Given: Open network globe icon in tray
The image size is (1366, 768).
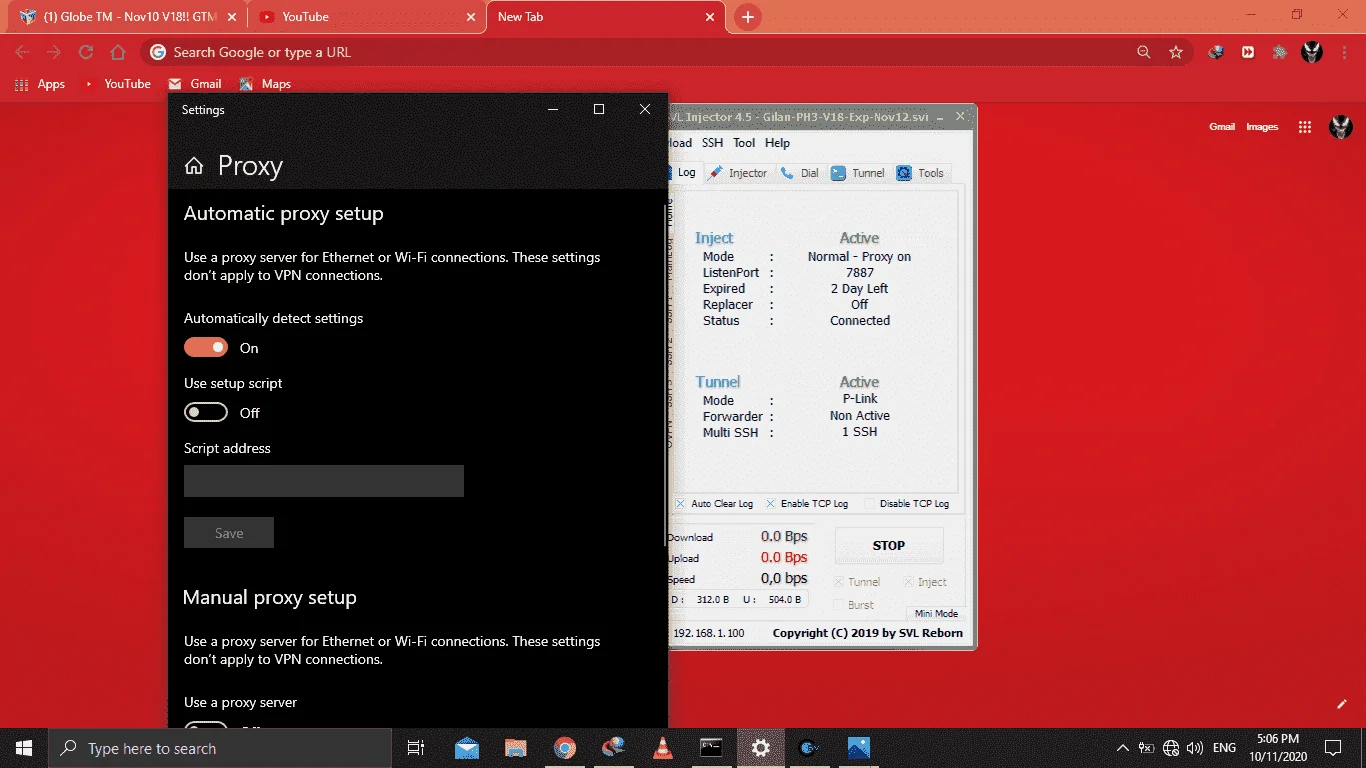Looking at the screenshot, I should [x=1171, y=748].
